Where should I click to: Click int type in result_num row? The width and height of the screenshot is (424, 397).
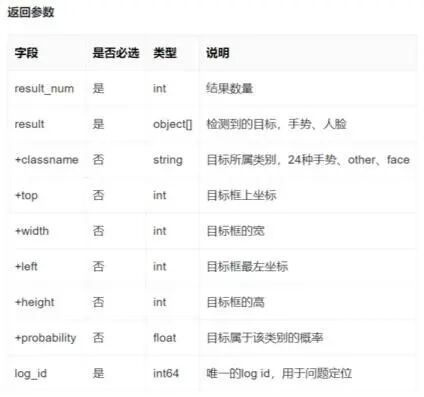tap(159, 88)
